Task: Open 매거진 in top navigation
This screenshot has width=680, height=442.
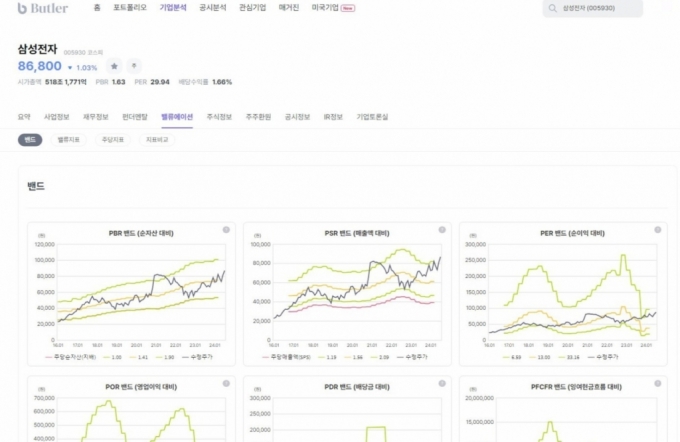Action: click(x=289, y=8)
